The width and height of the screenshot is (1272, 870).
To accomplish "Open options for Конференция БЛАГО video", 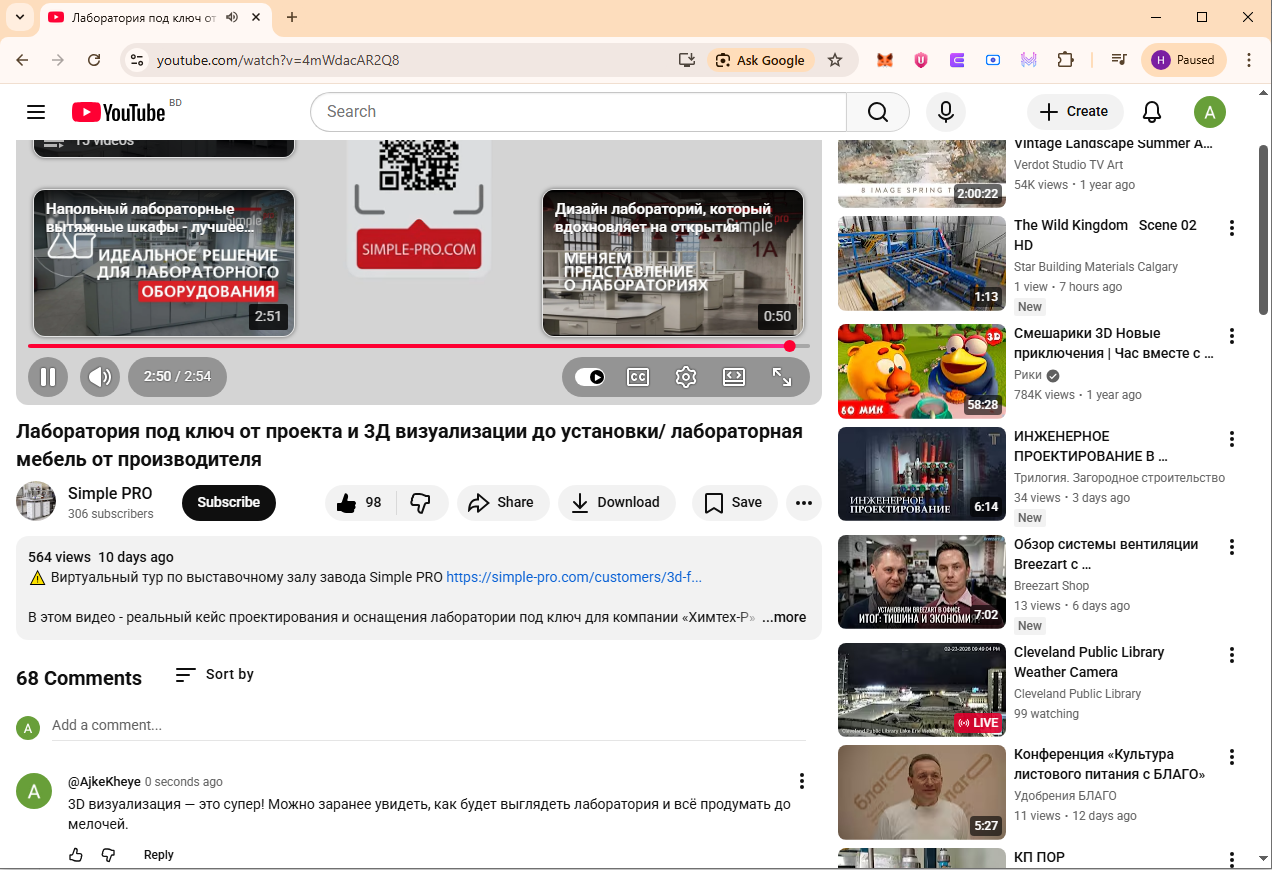I will tap(1232, 757).
